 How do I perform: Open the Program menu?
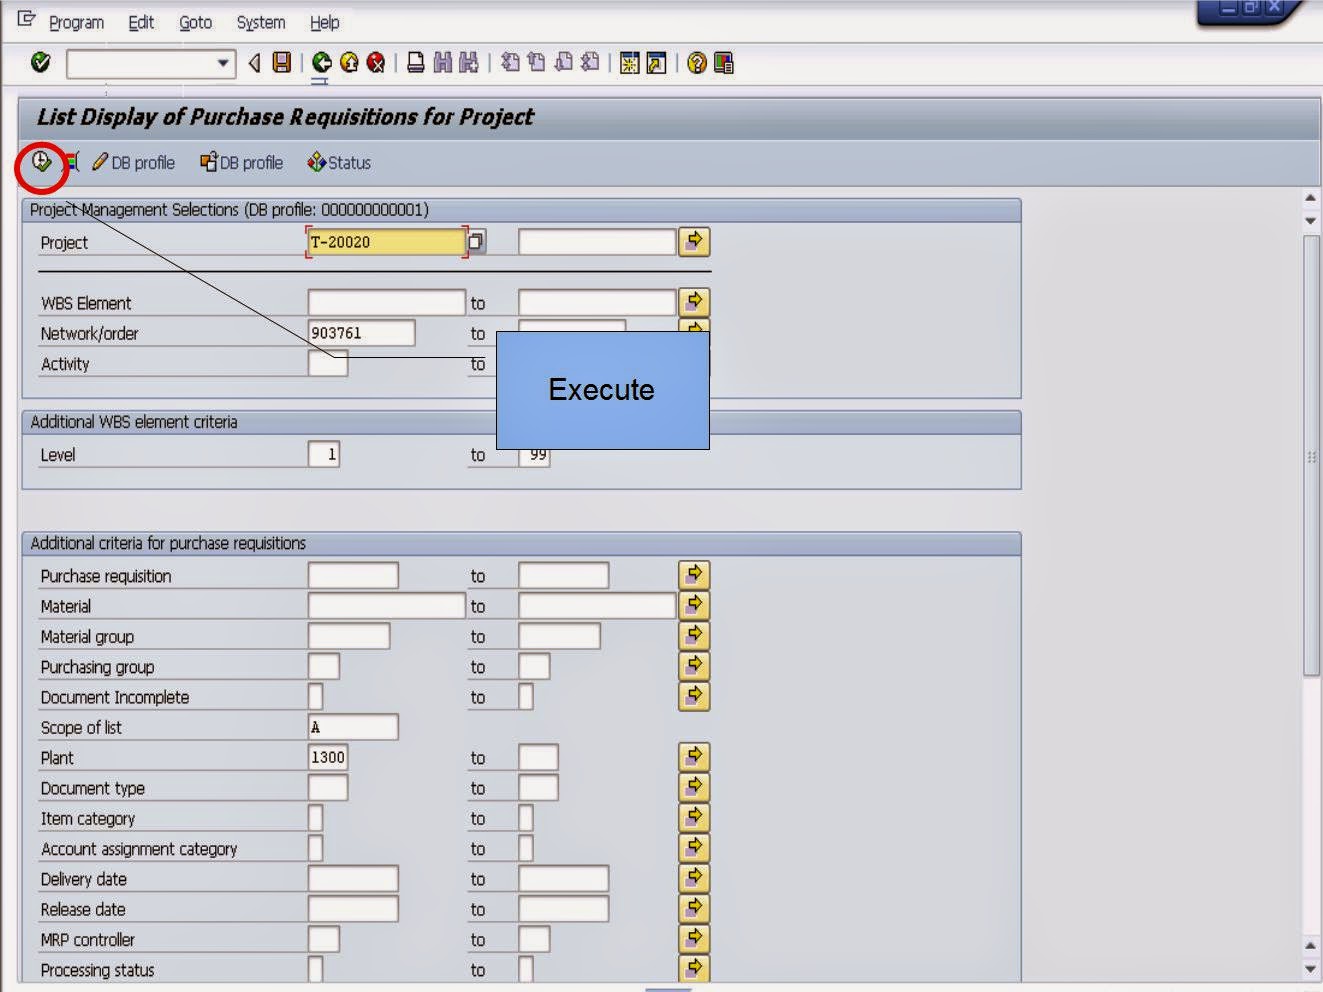(75, 22)
